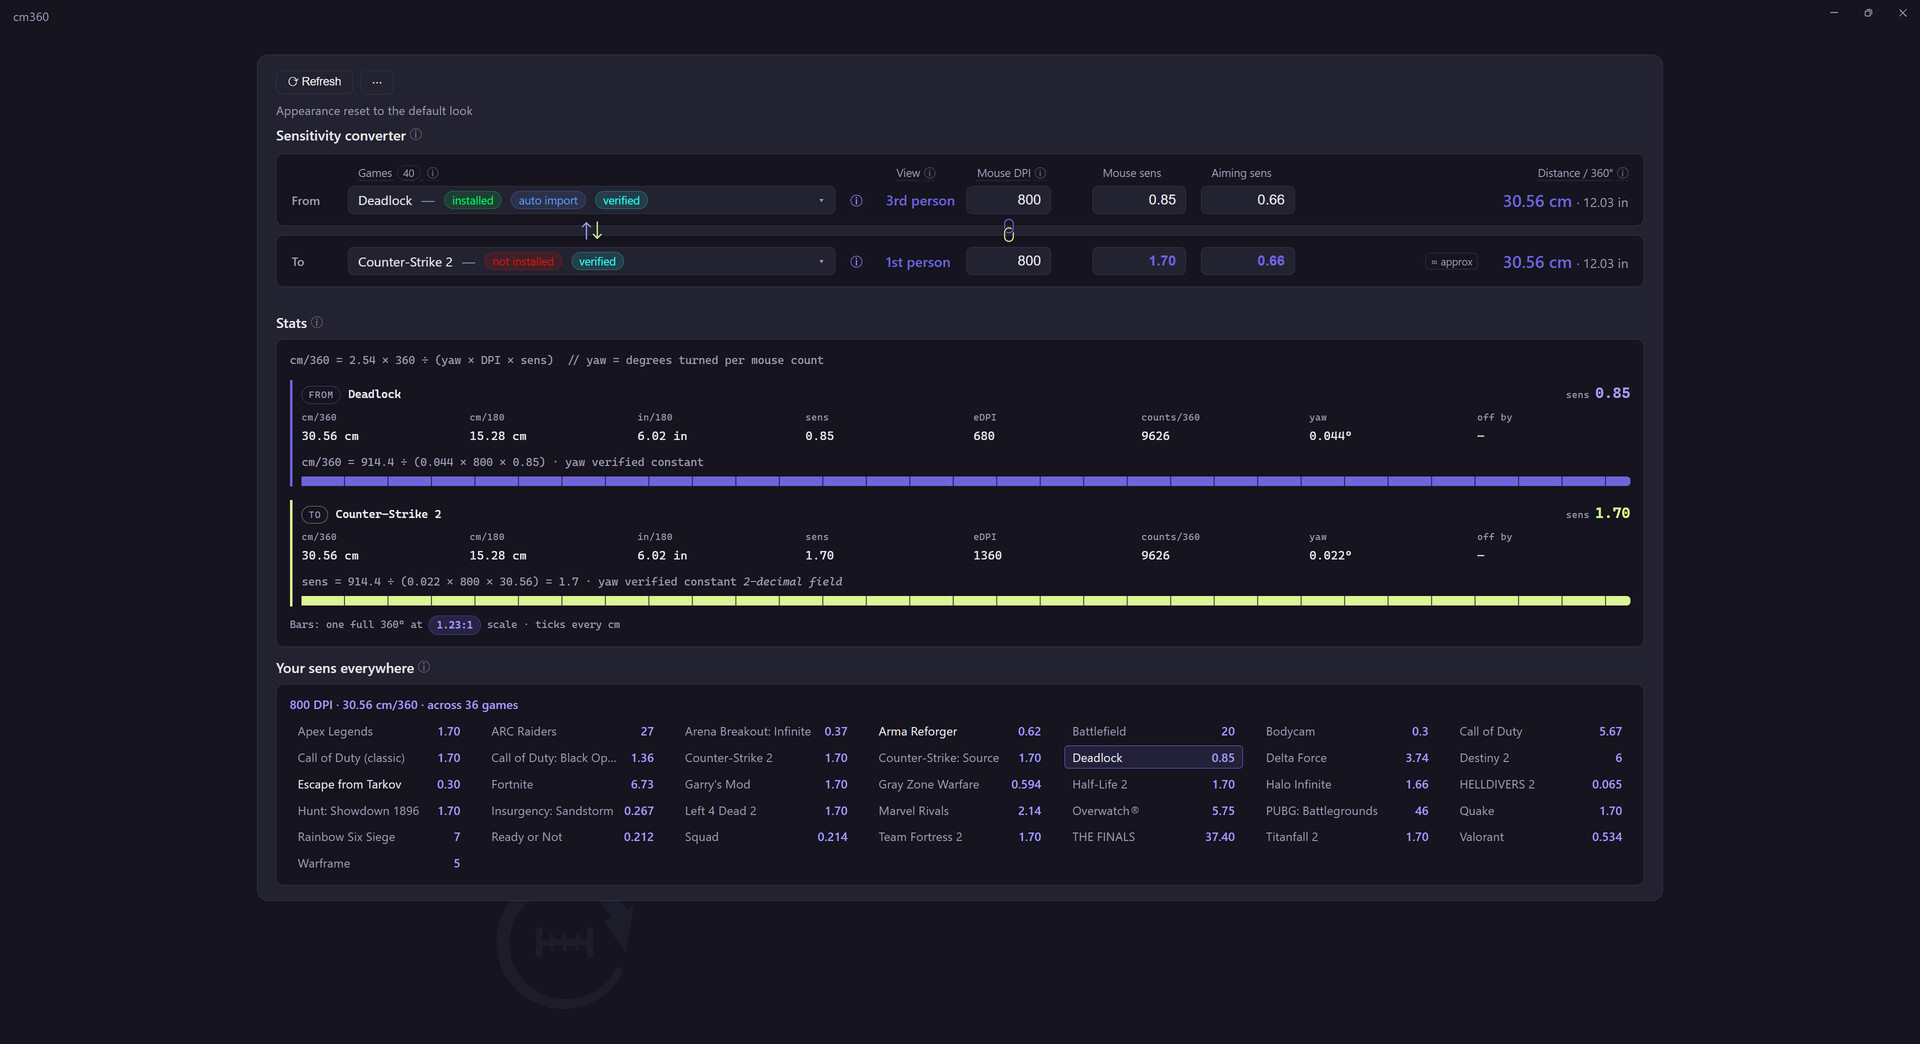Click the info icon beside Sensitivity converter
The height and width of the screenshot is (1044, 1920).
[416, 135]
